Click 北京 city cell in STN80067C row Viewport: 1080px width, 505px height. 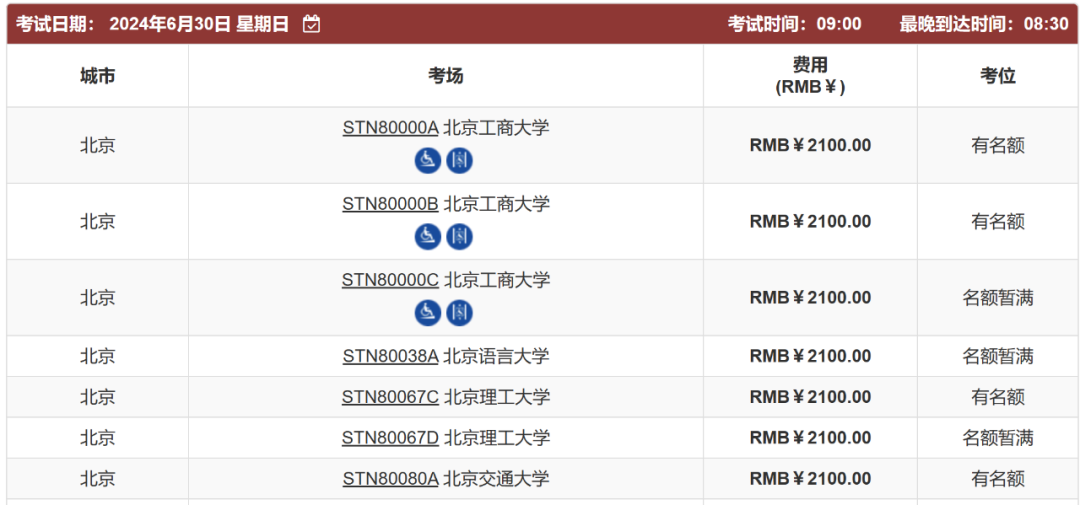pos(98,397)
